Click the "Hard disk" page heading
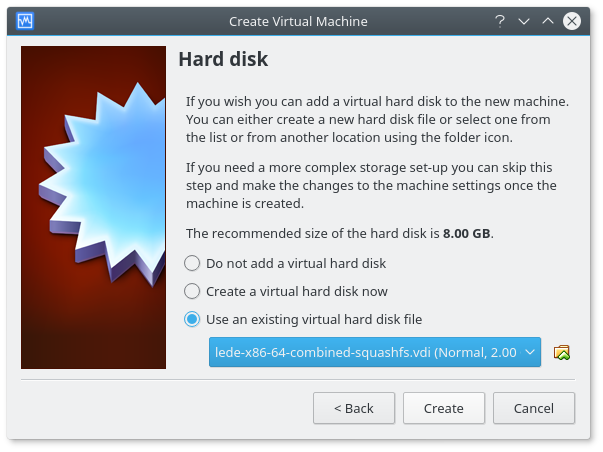The width and height of the screenshot is (603, 452). tap(223, 59)
